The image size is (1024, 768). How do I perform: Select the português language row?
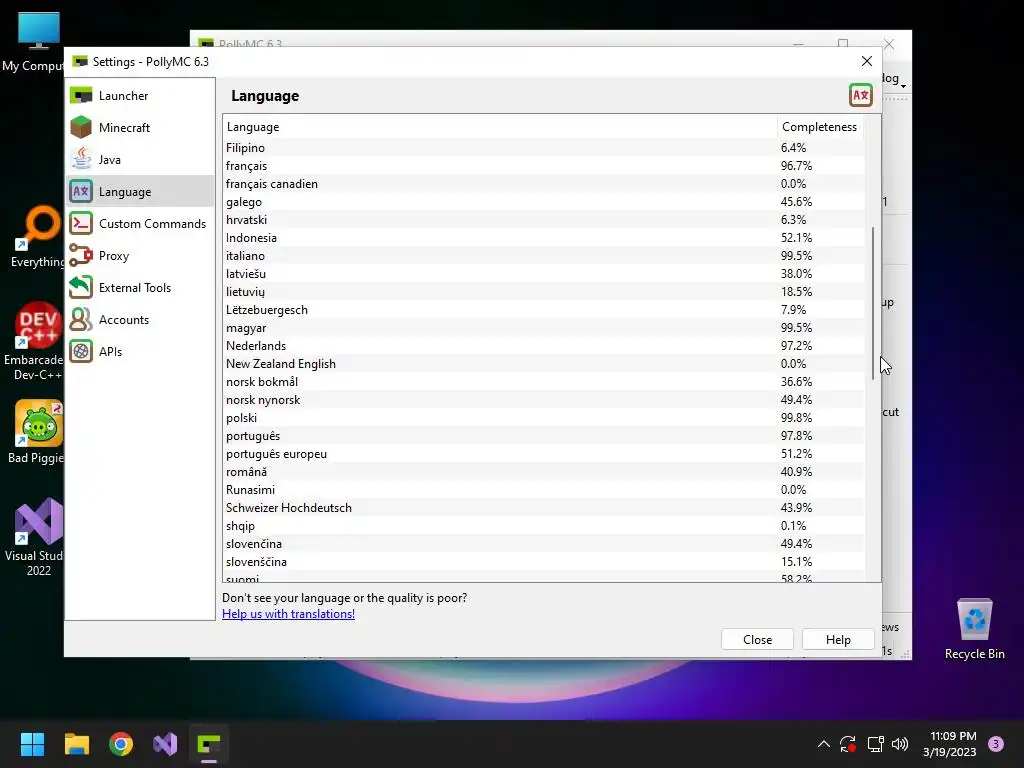pyautogui.click(x=544, y=436)
